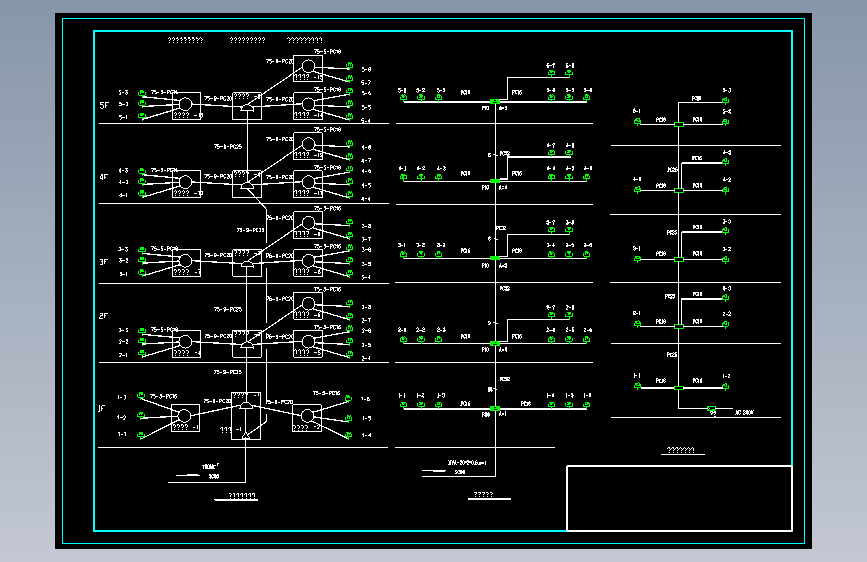The width and height of the screenshot is (867, 562).
Task: Select outlet 3-4 symbol in the left diagram
Action: 349,274
